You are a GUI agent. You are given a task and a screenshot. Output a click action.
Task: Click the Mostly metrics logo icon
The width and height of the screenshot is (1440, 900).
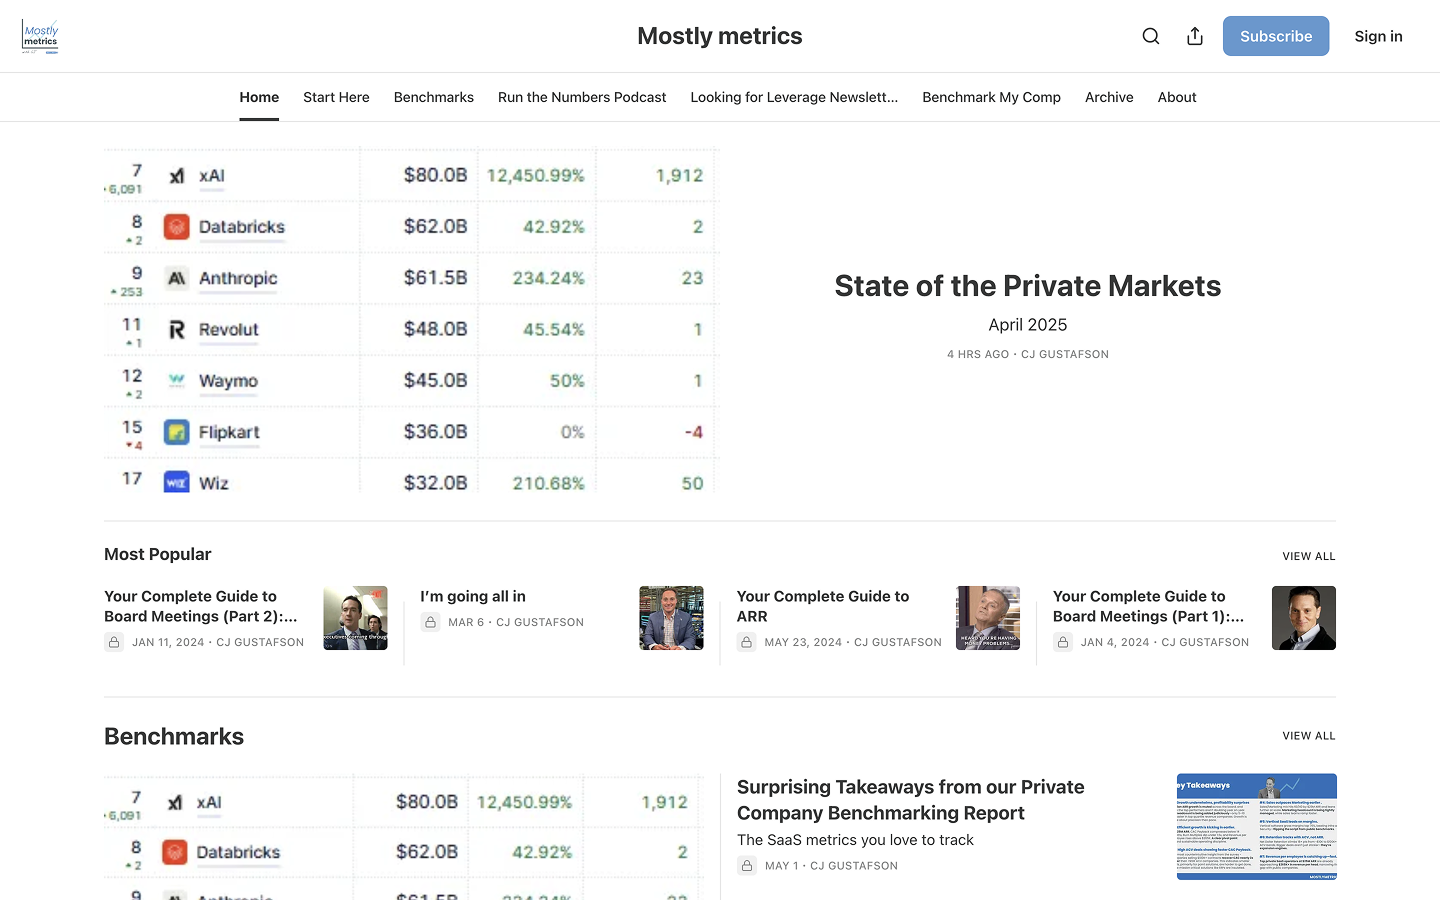(40, 36)
